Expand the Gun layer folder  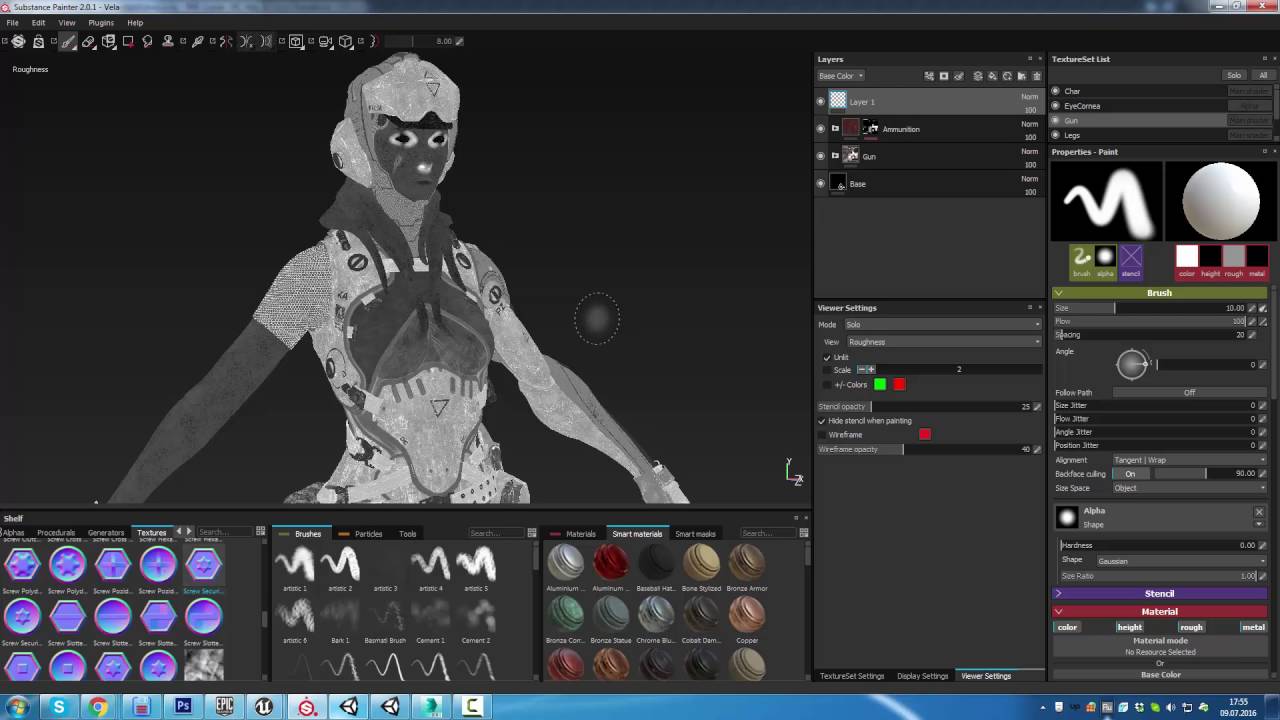point(835,156)
